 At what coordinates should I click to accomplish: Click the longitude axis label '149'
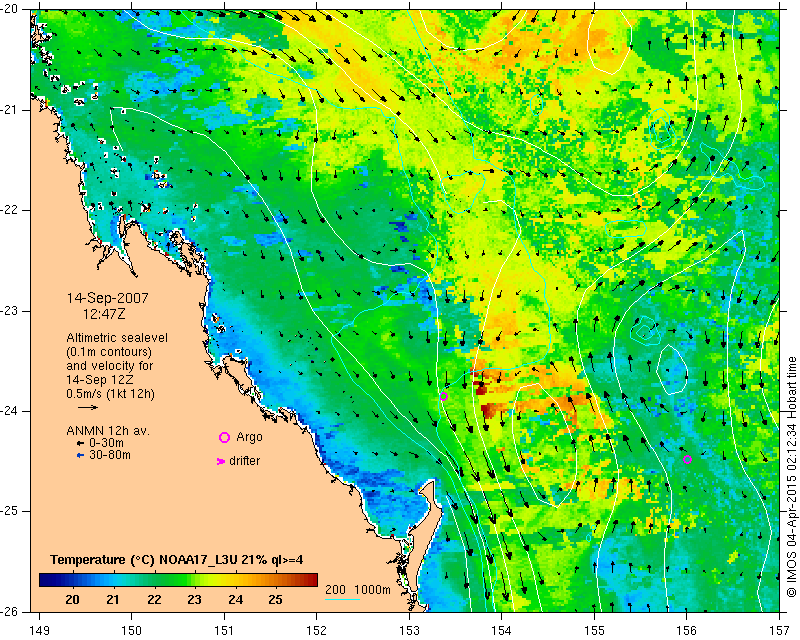(39, 631)
